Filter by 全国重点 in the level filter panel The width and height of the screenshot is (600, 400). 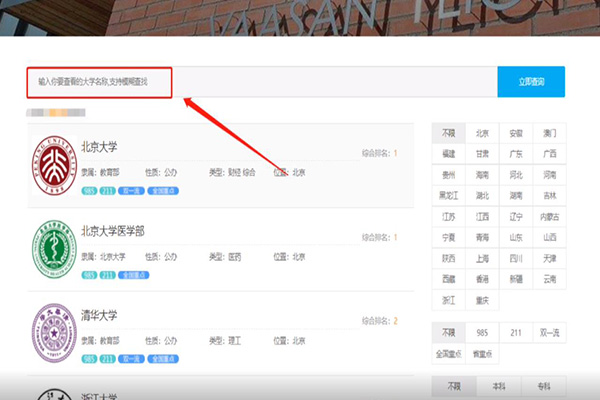tap(448, 354)
